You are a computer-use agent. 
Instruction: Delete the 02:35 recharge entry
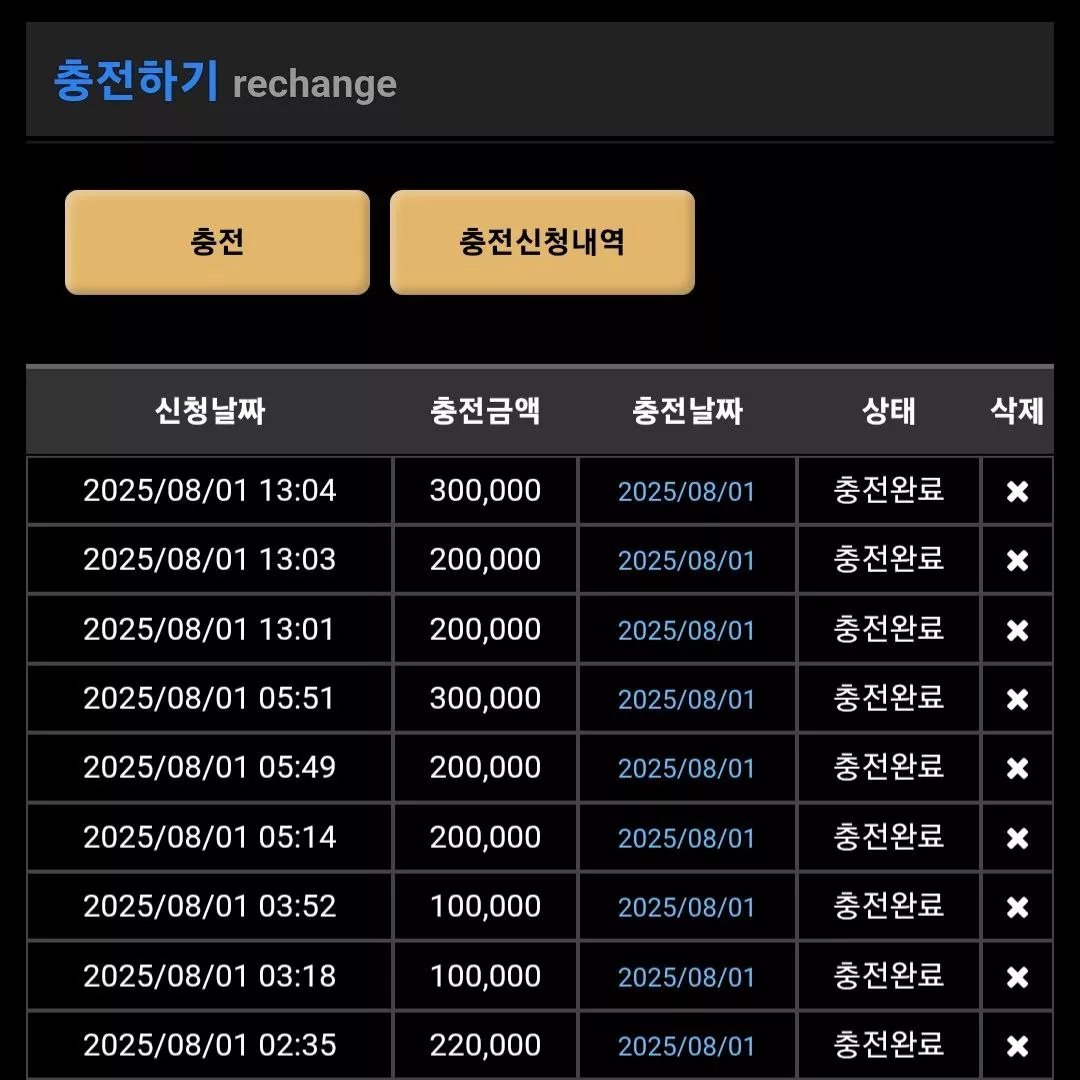(1017, 1046)
